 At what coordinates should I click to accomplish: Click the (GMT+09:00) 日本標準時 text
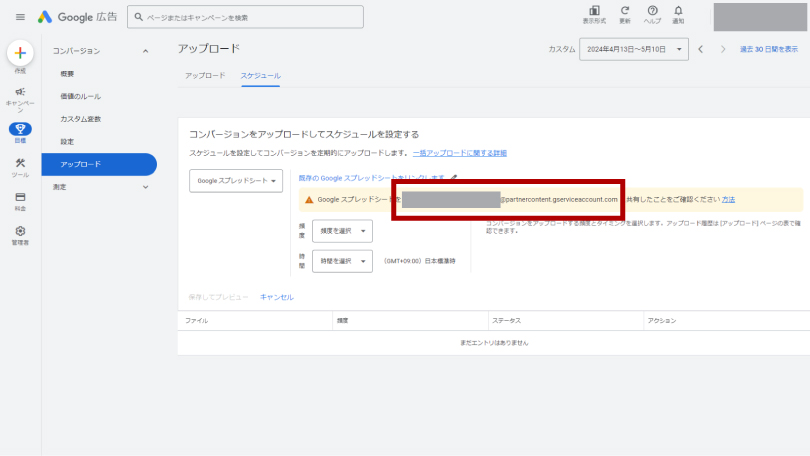(x=419, y=261)
